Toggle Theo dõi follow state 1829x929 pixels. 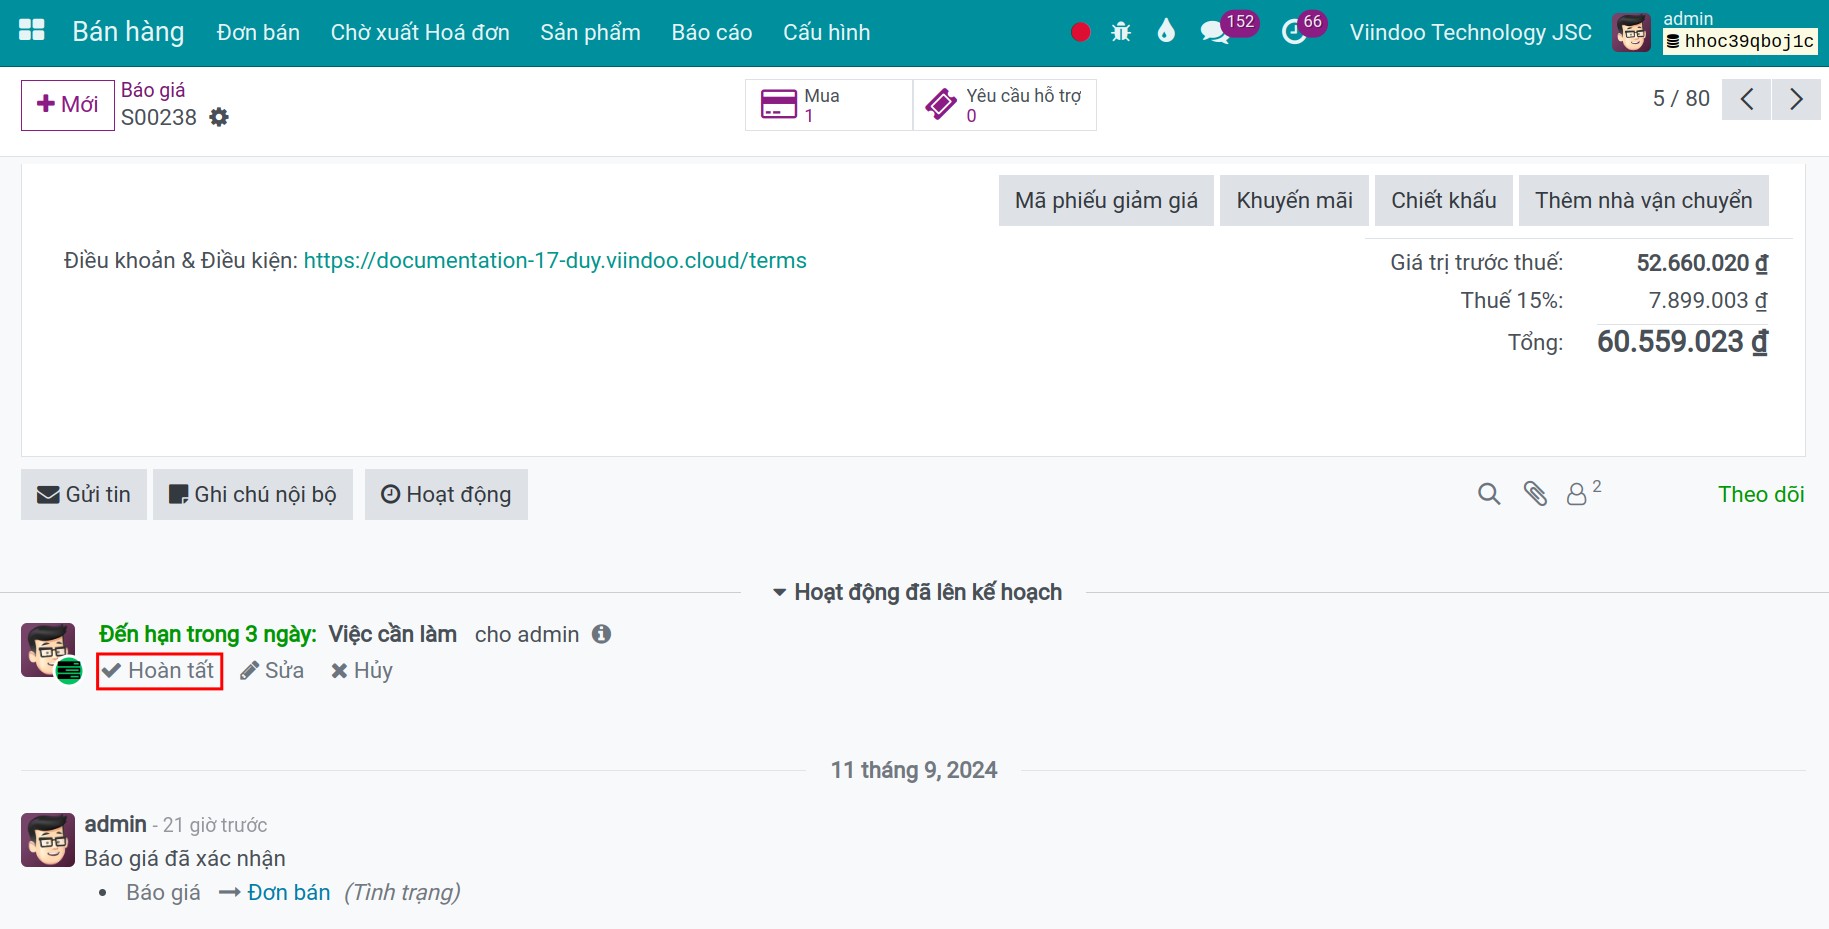click(x=1761, y=494)
